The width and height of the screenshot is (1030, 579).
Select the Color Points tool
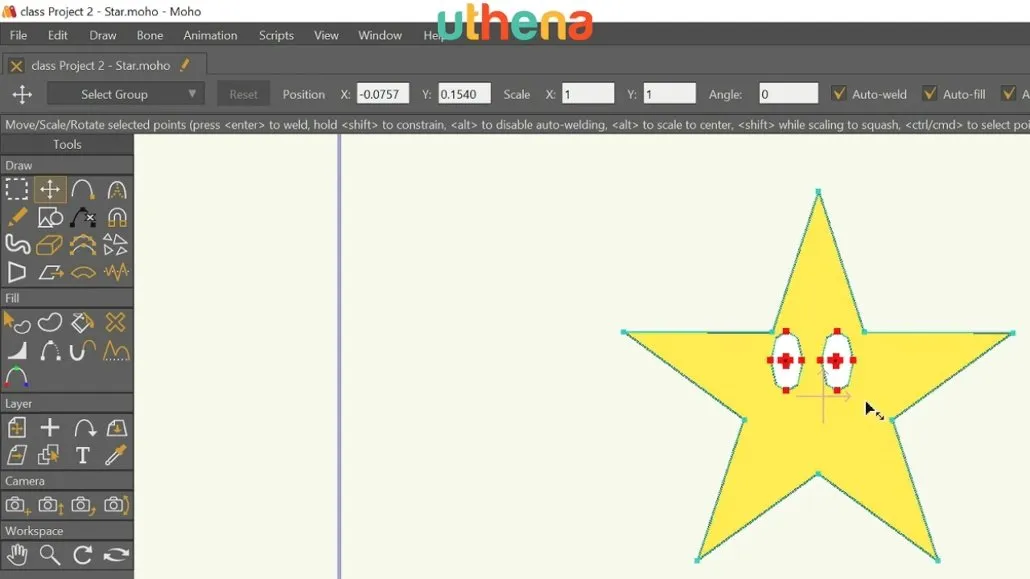[x=17, y=377]
